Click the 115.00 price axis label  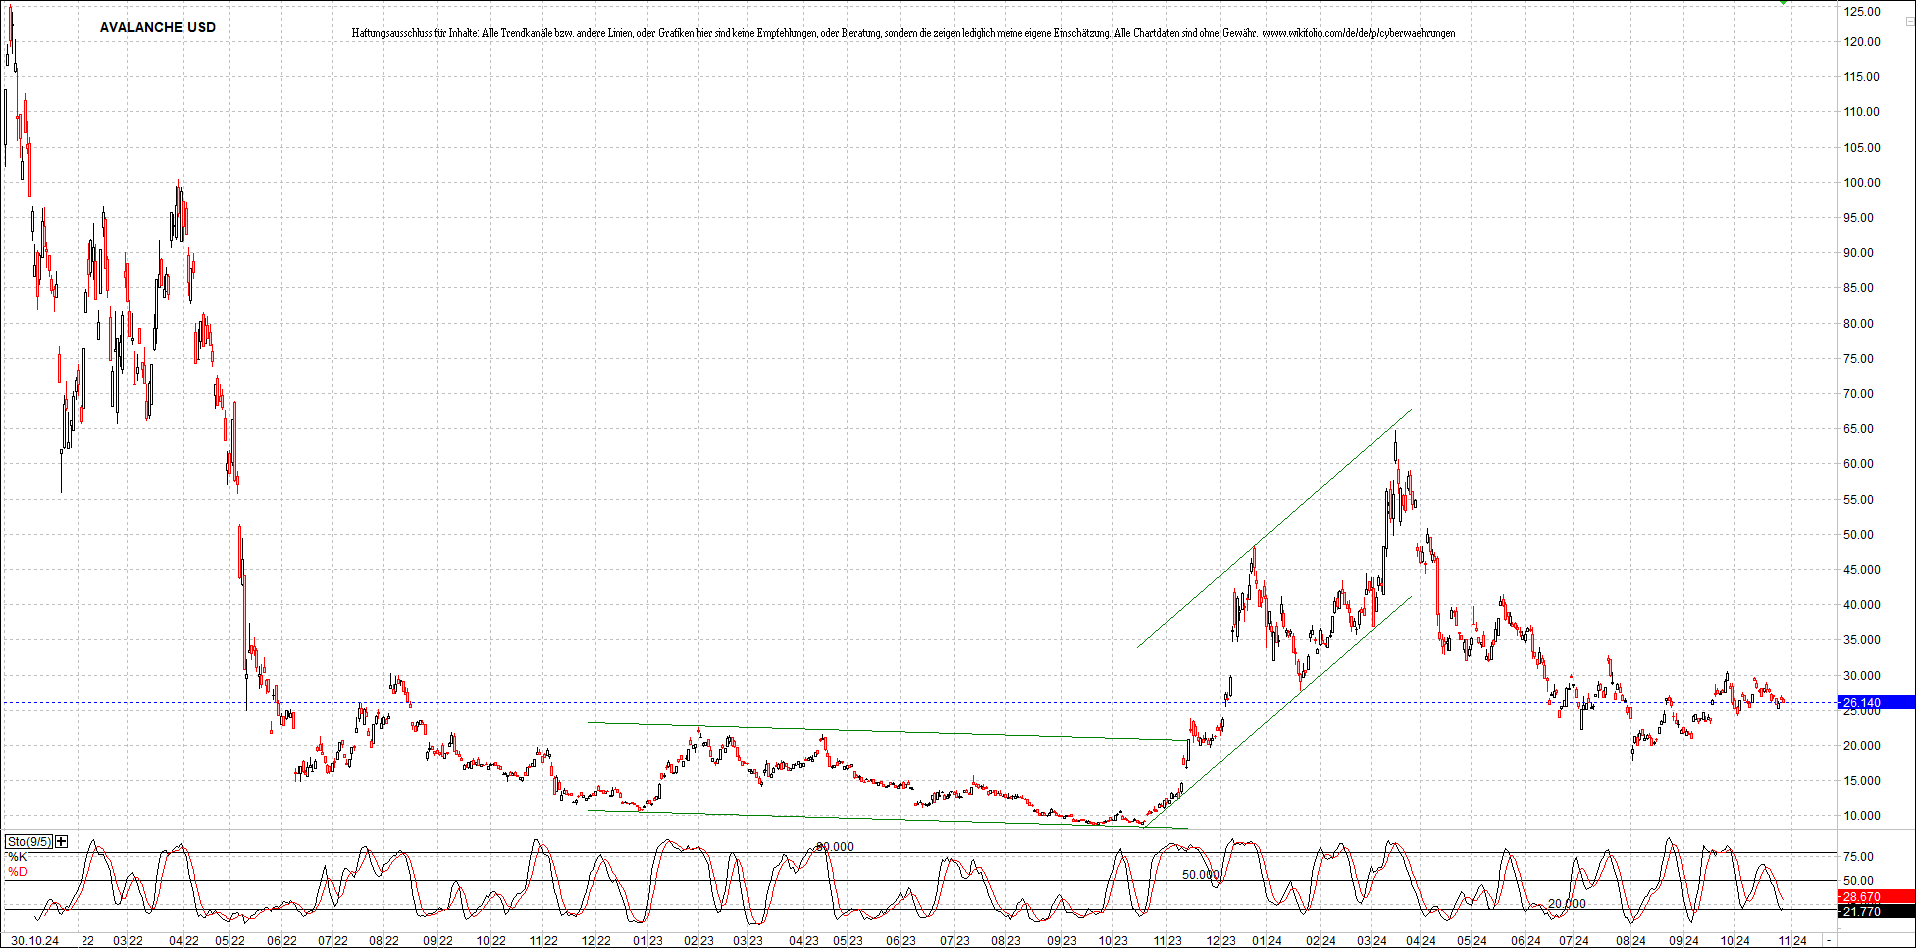(x=1862, y=77)
